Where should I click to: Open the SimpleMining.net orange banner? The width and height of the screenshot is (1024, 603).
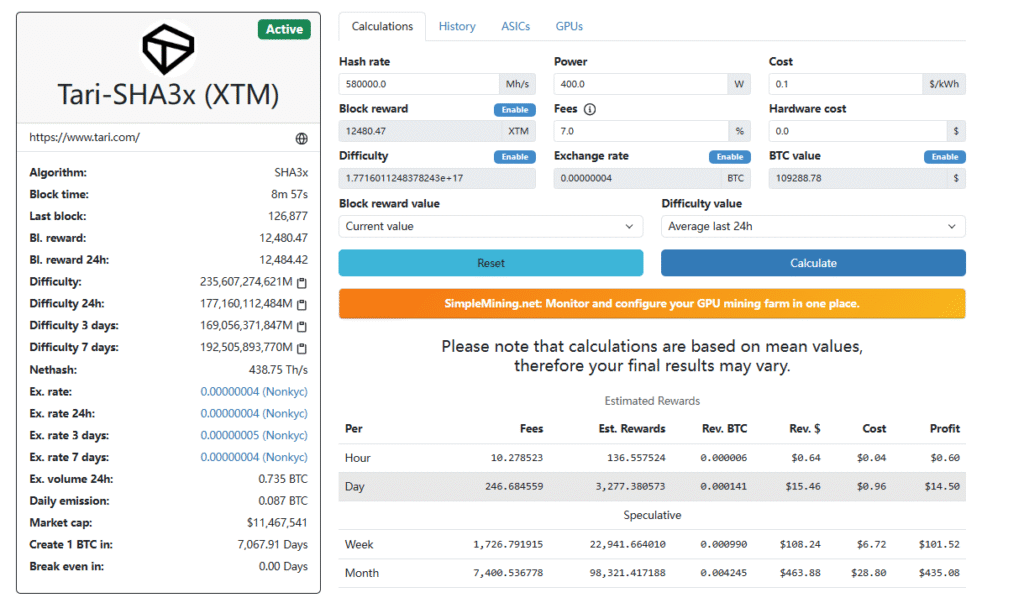click(652, 304)
